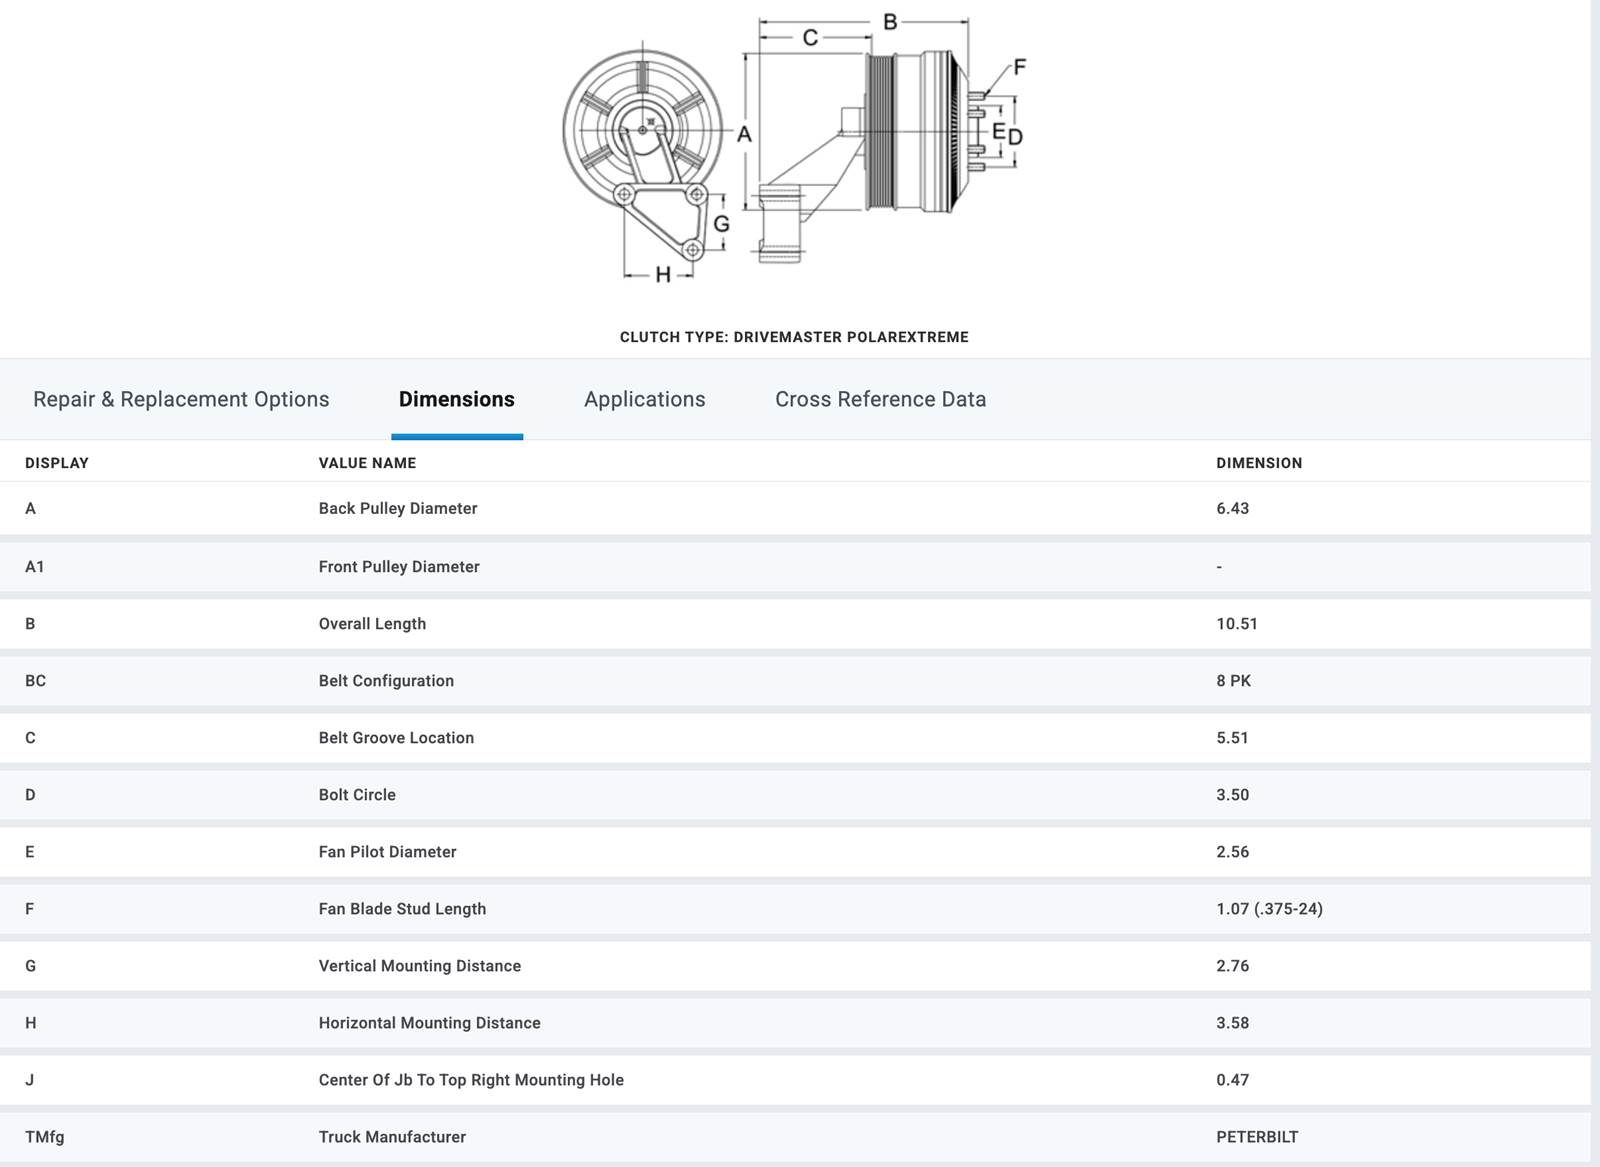This screenshot has width=1600, height=1167.
Task: Click the 8 PK belt configuration value
Action: coord(1233,680)
